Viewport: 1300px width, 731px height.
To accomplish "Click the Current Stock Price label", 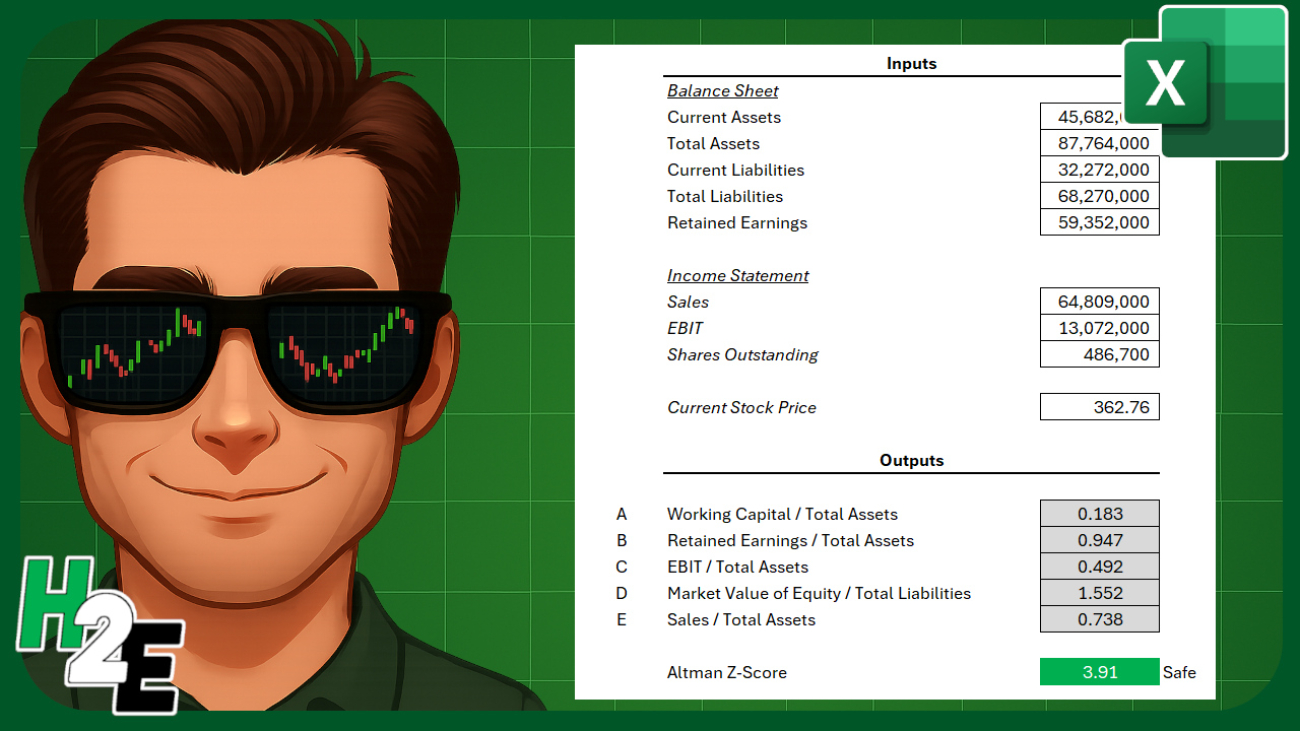I will click(741, 407).
